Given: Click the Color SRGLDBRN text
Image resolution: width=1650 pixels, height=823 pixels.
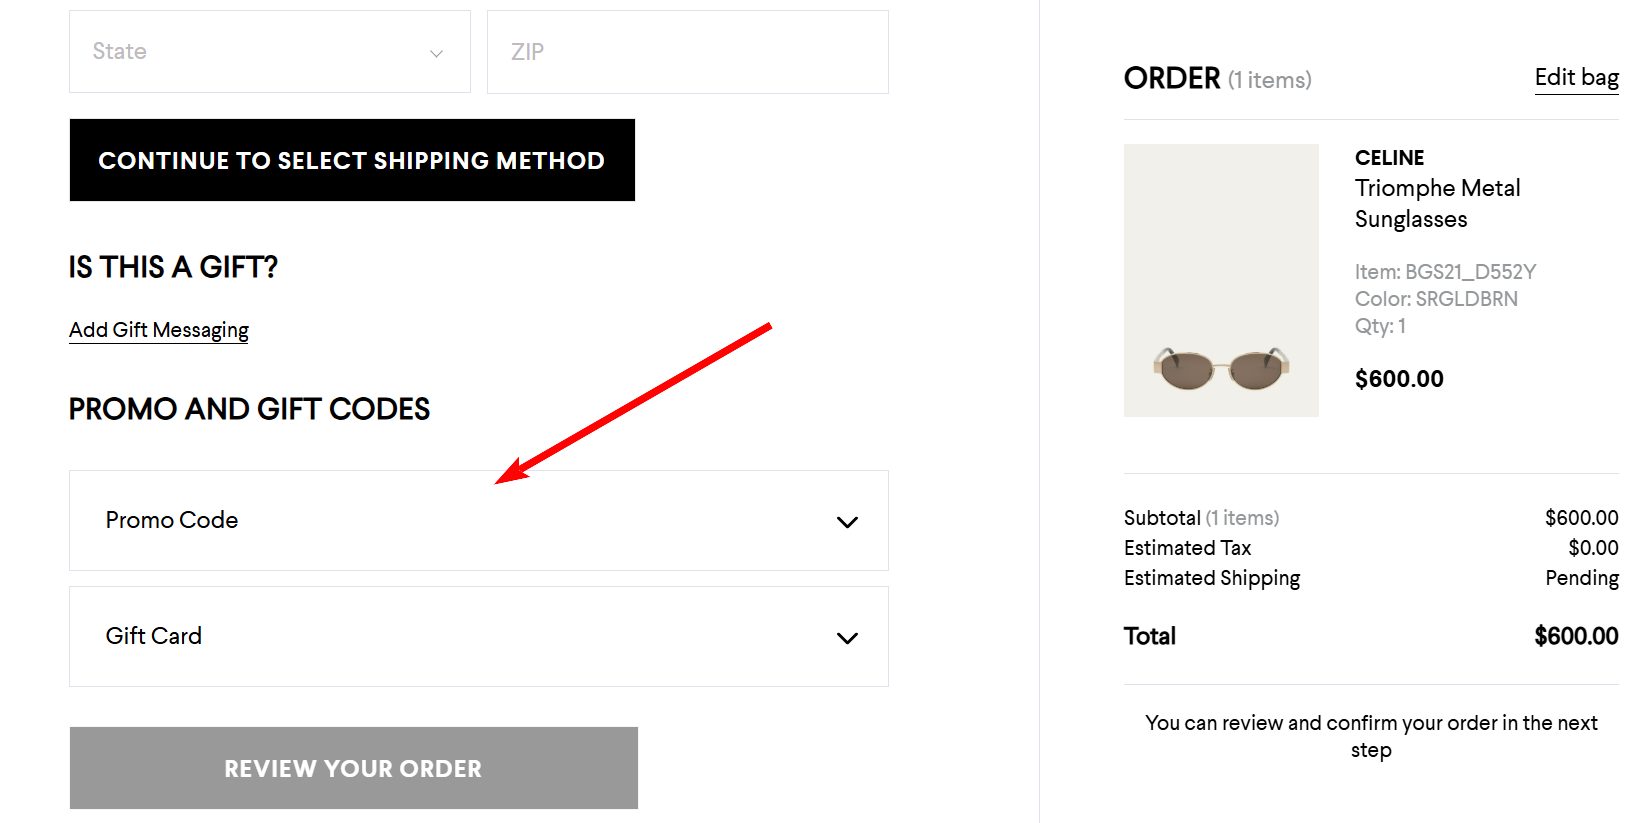Looking at the screenshot, I should point(1436,299).
